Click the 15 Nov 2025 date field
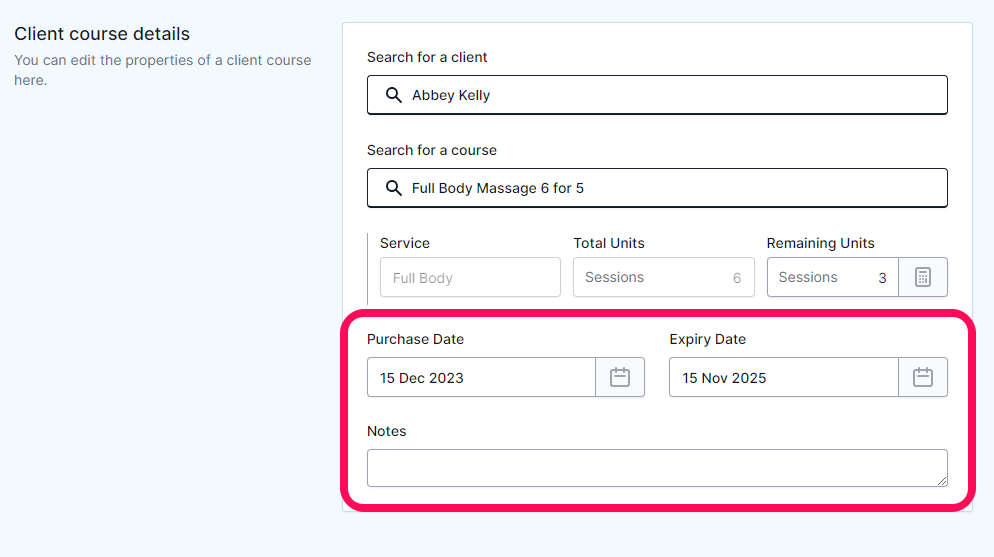 pos(784,377)
